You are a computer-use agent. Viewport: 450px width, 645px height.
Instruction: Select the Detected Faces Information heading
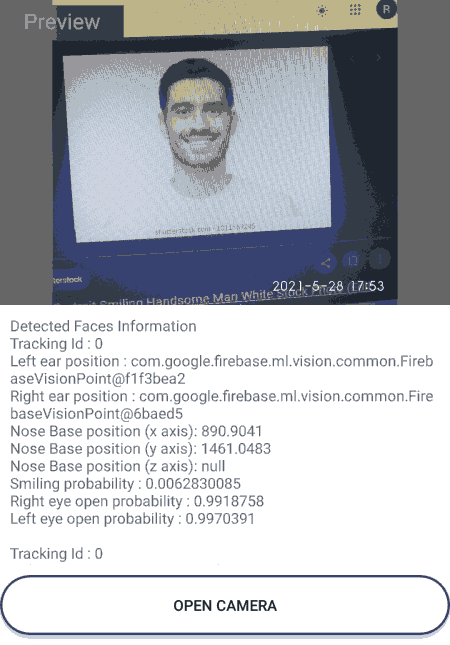tap(103, 326)
